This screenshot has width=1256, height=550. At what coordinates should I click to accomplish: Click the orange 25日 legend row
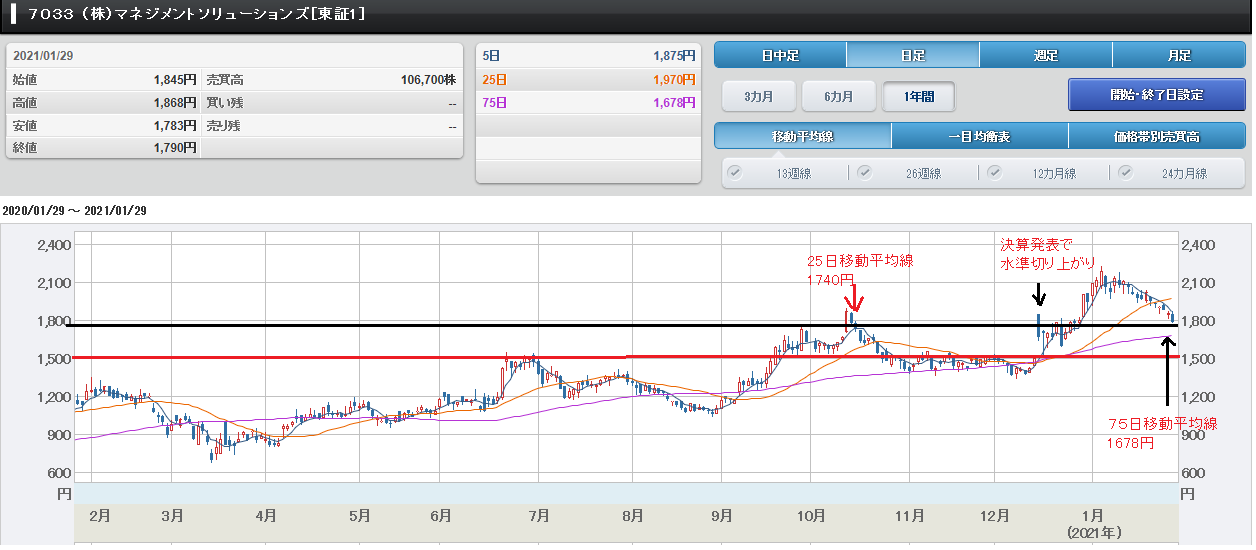pos(587,79)
